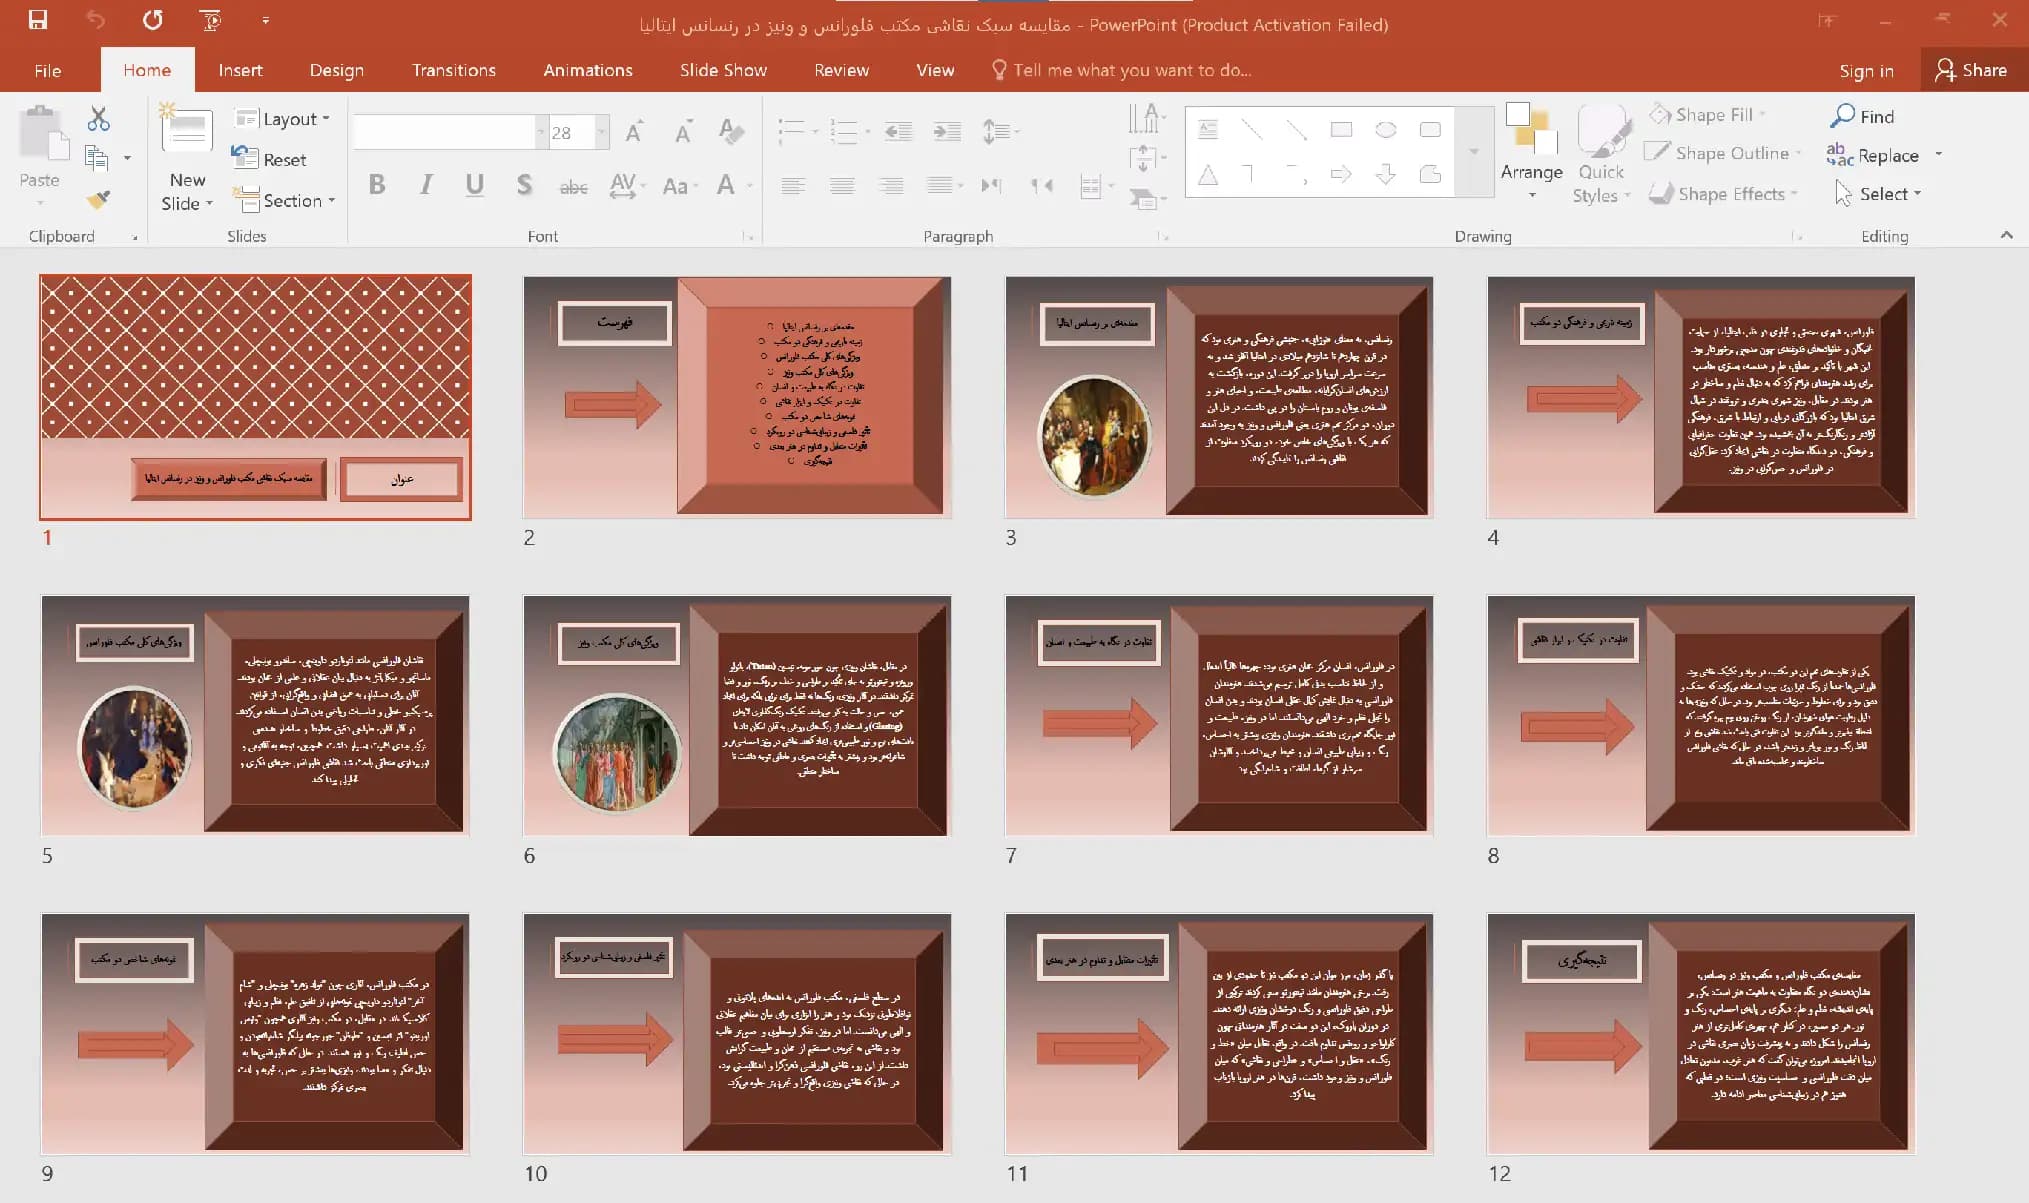Click the Copy icon in Clipboard group
This screenshot has width=2029, height=1203.
tap(97, 158)
